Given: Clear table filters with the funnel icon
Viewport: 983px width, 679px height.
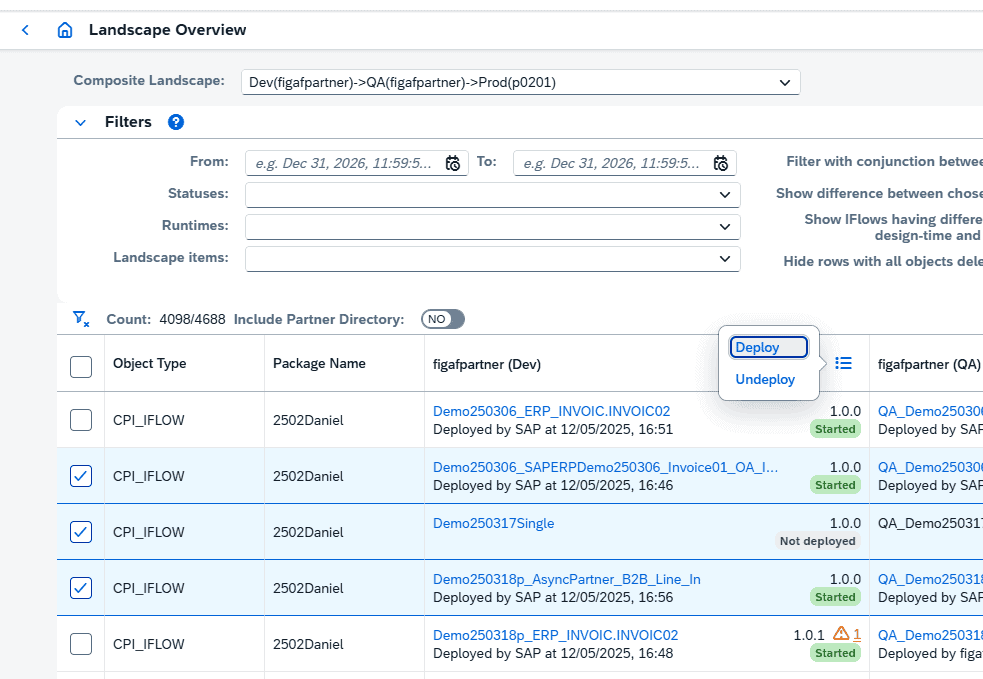Looking at the screenshot, I should click(x=80, y=318).
